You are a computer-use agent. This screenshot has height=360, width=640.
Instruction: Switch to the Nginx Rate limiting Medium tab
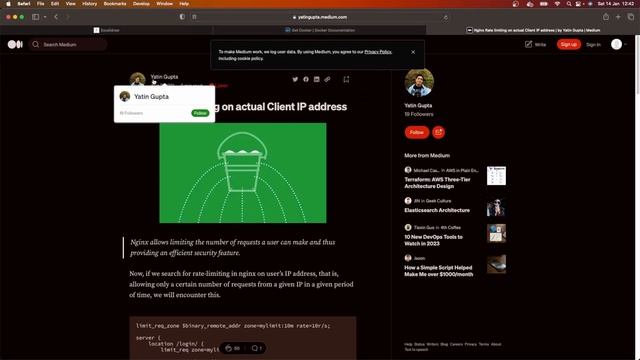click(x=533, y=30)
